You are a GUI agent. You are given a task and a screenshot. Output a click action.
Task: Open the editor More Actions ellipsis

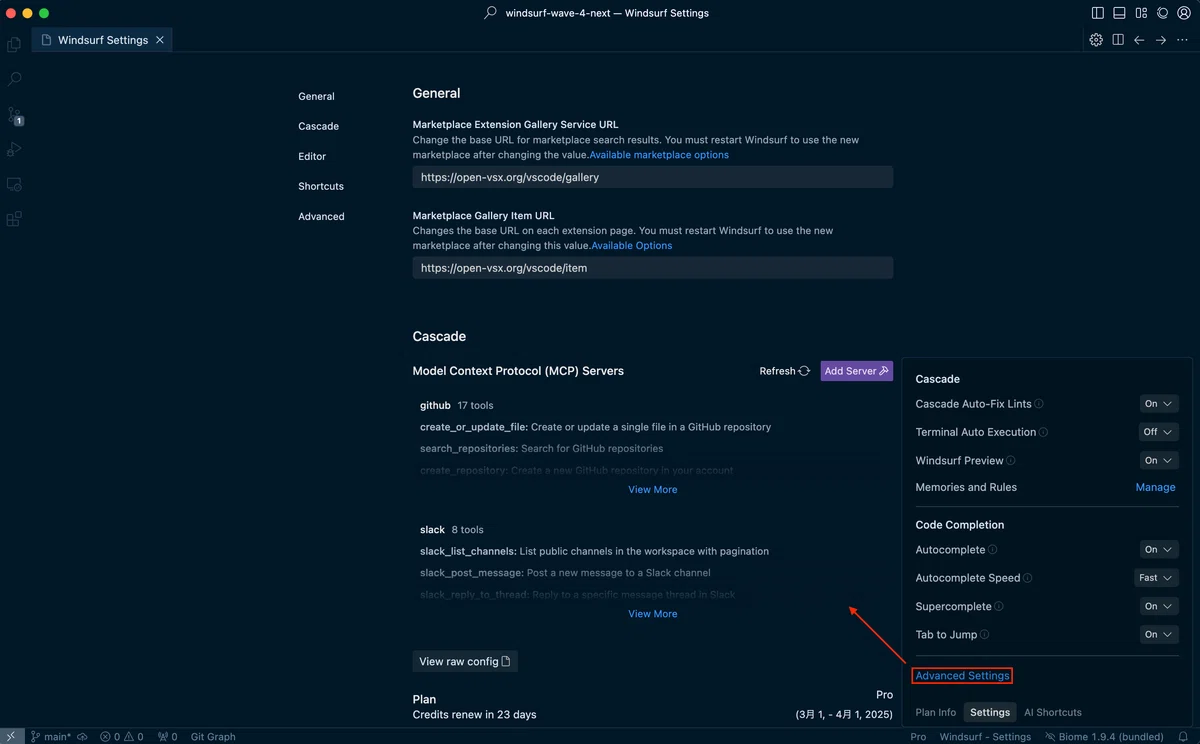(1183, 40)
